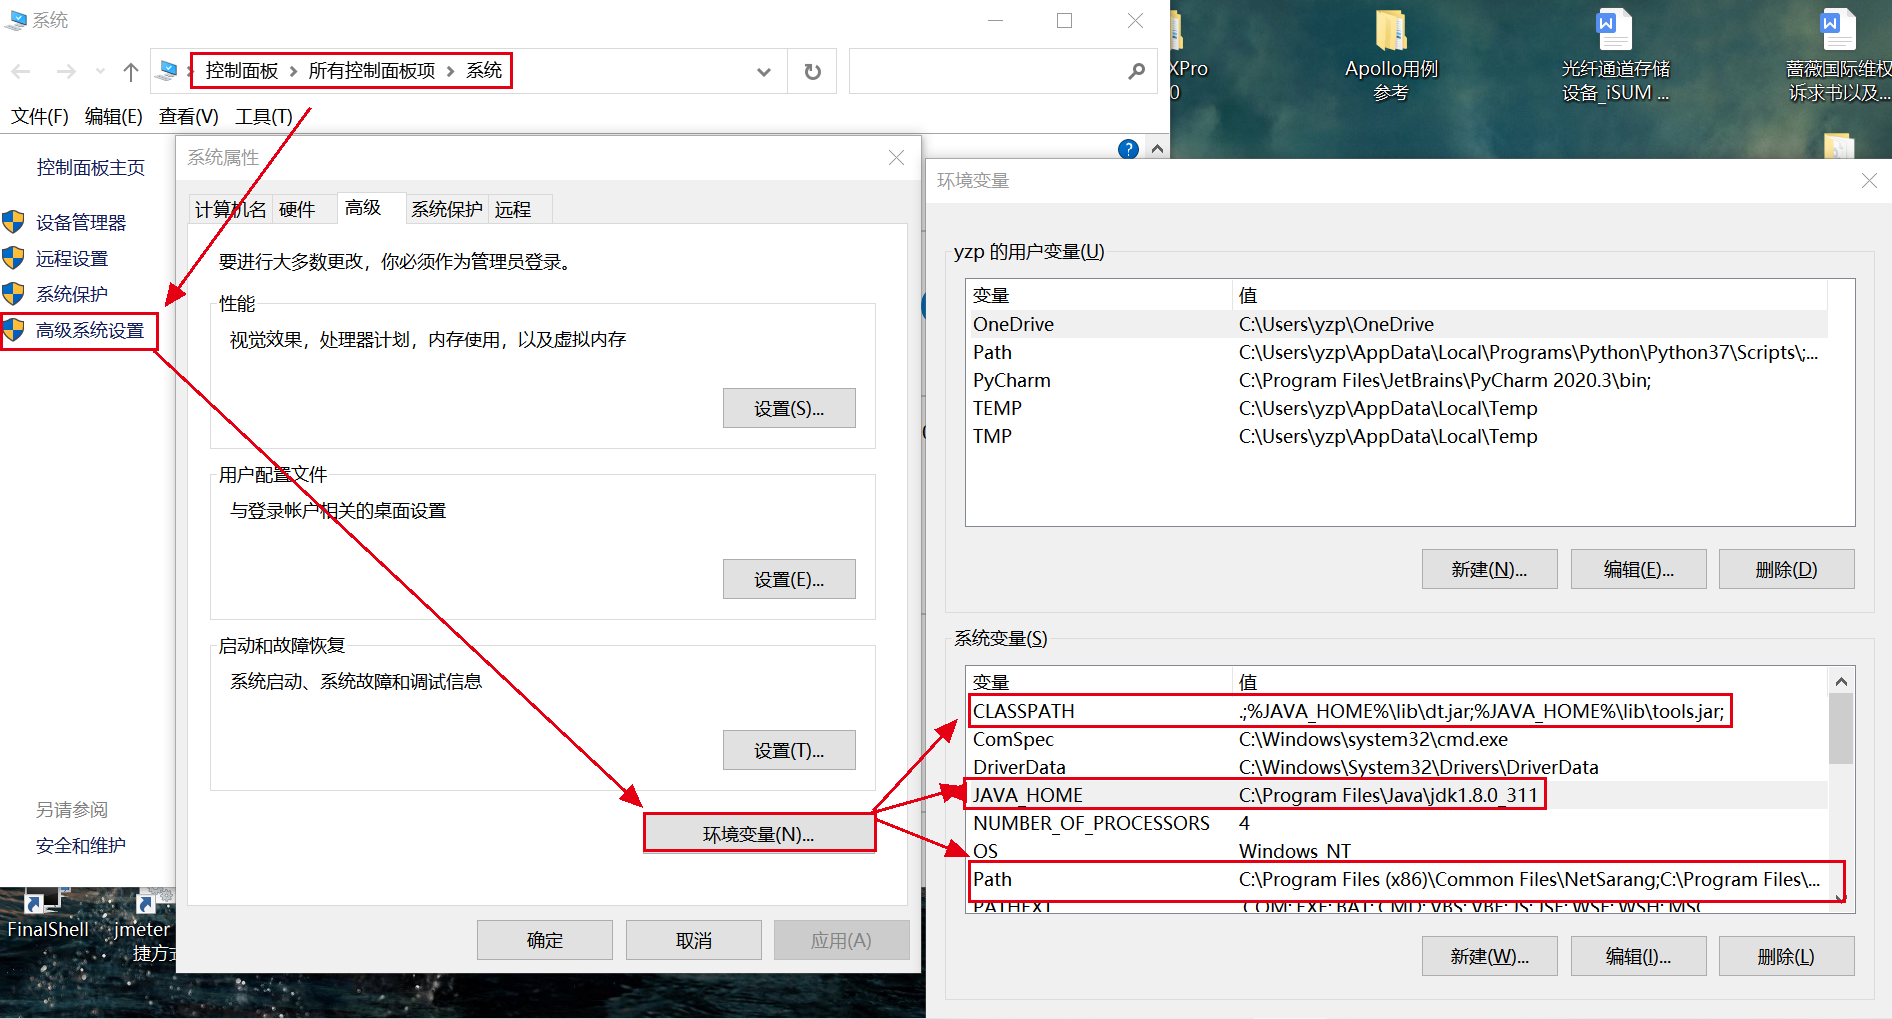Switch to the 计算机名 tab
1892x1019 pixels.
coord(231,209)
